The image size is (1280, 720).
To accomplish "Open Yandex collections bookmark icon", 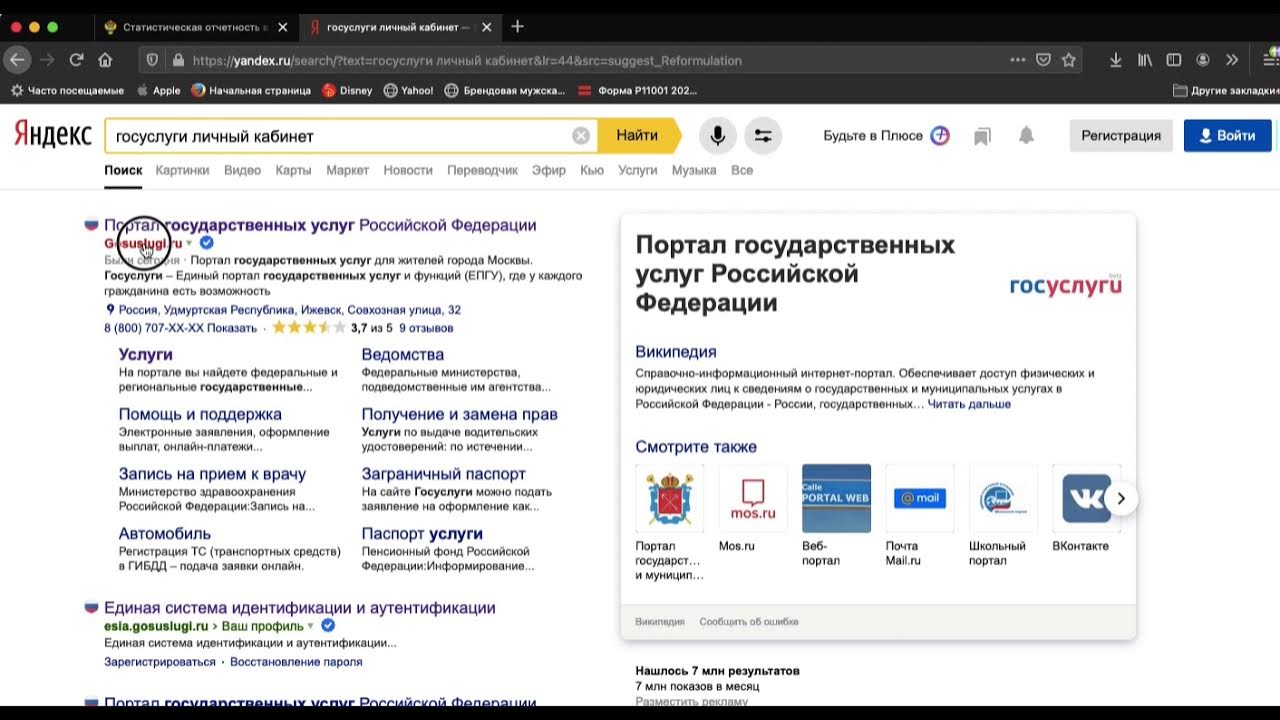I will [982, 136].
